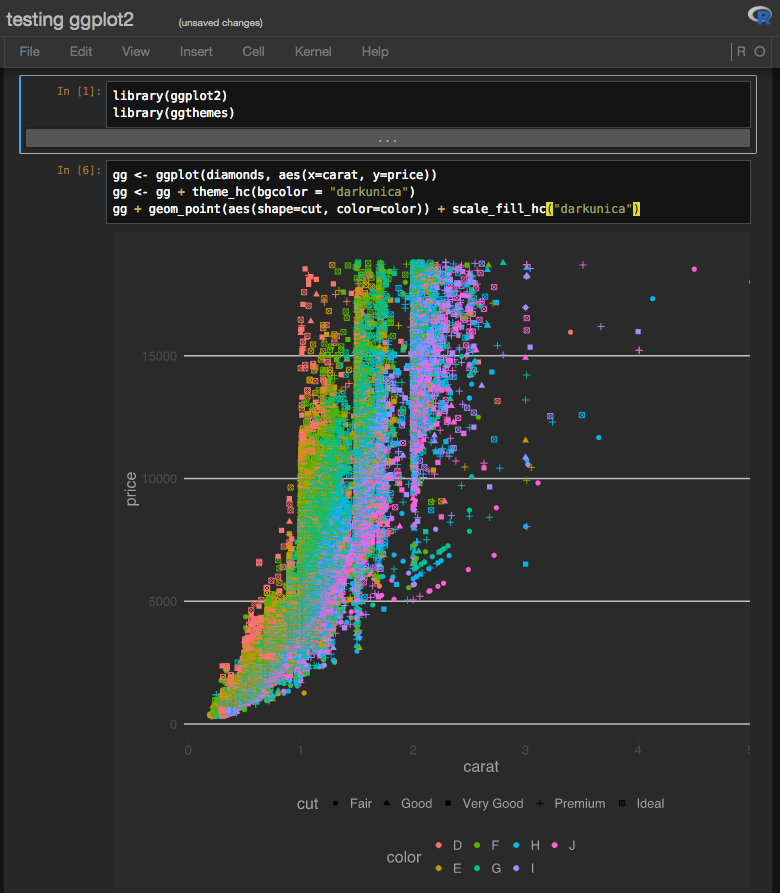The height and width of the screenshot is (893, 780).
Task: Click the Premium legend plus symbol
Action: 540,804
